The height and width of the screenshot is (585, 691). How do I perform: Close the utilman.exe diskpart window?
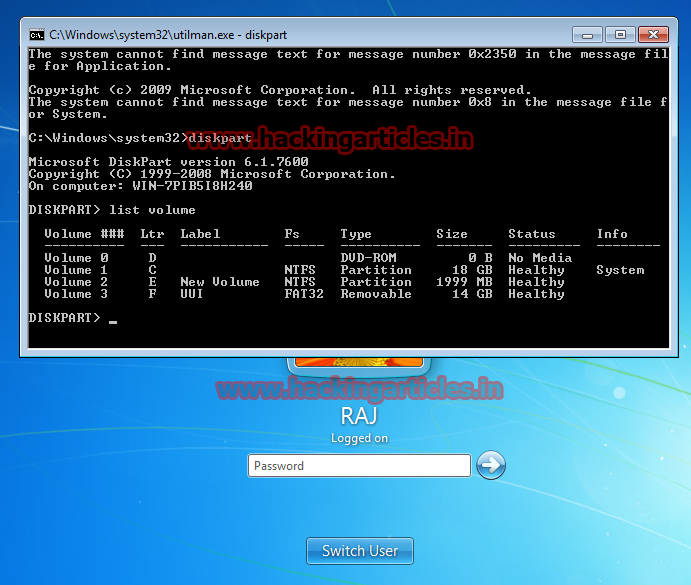point(654,35)
